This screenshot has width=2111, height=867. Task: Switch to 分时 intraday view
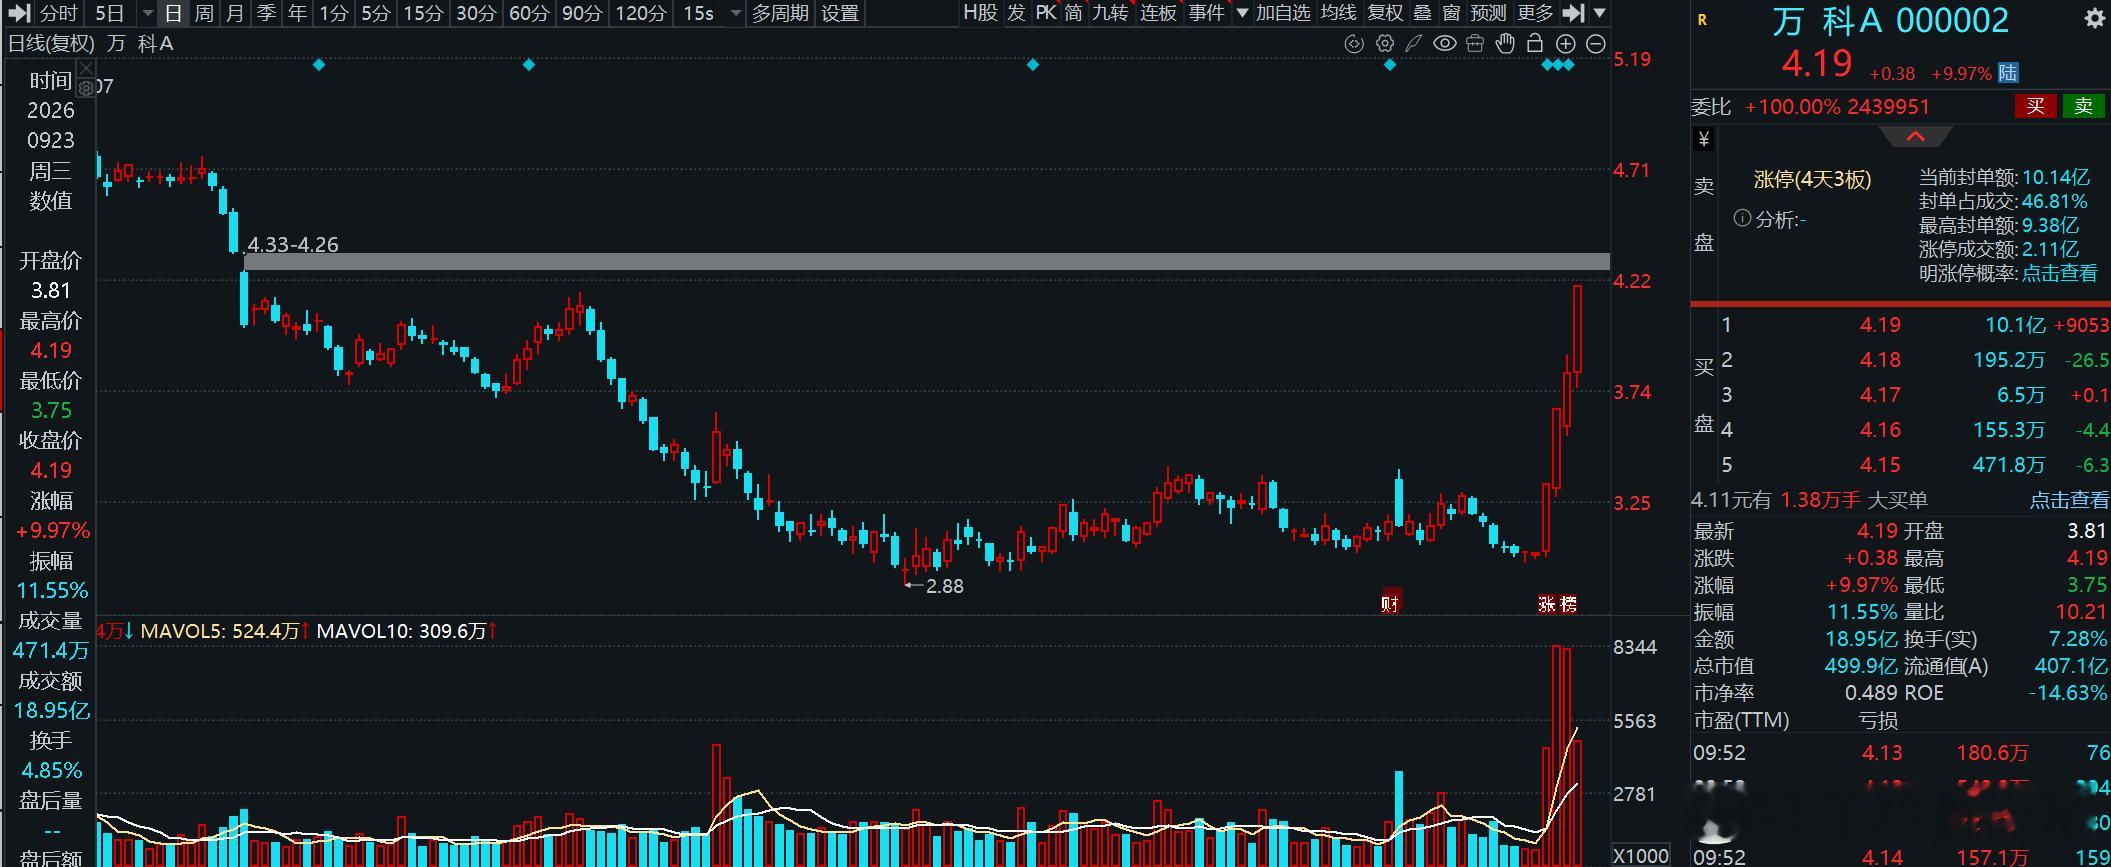click(x=58, y=13)
